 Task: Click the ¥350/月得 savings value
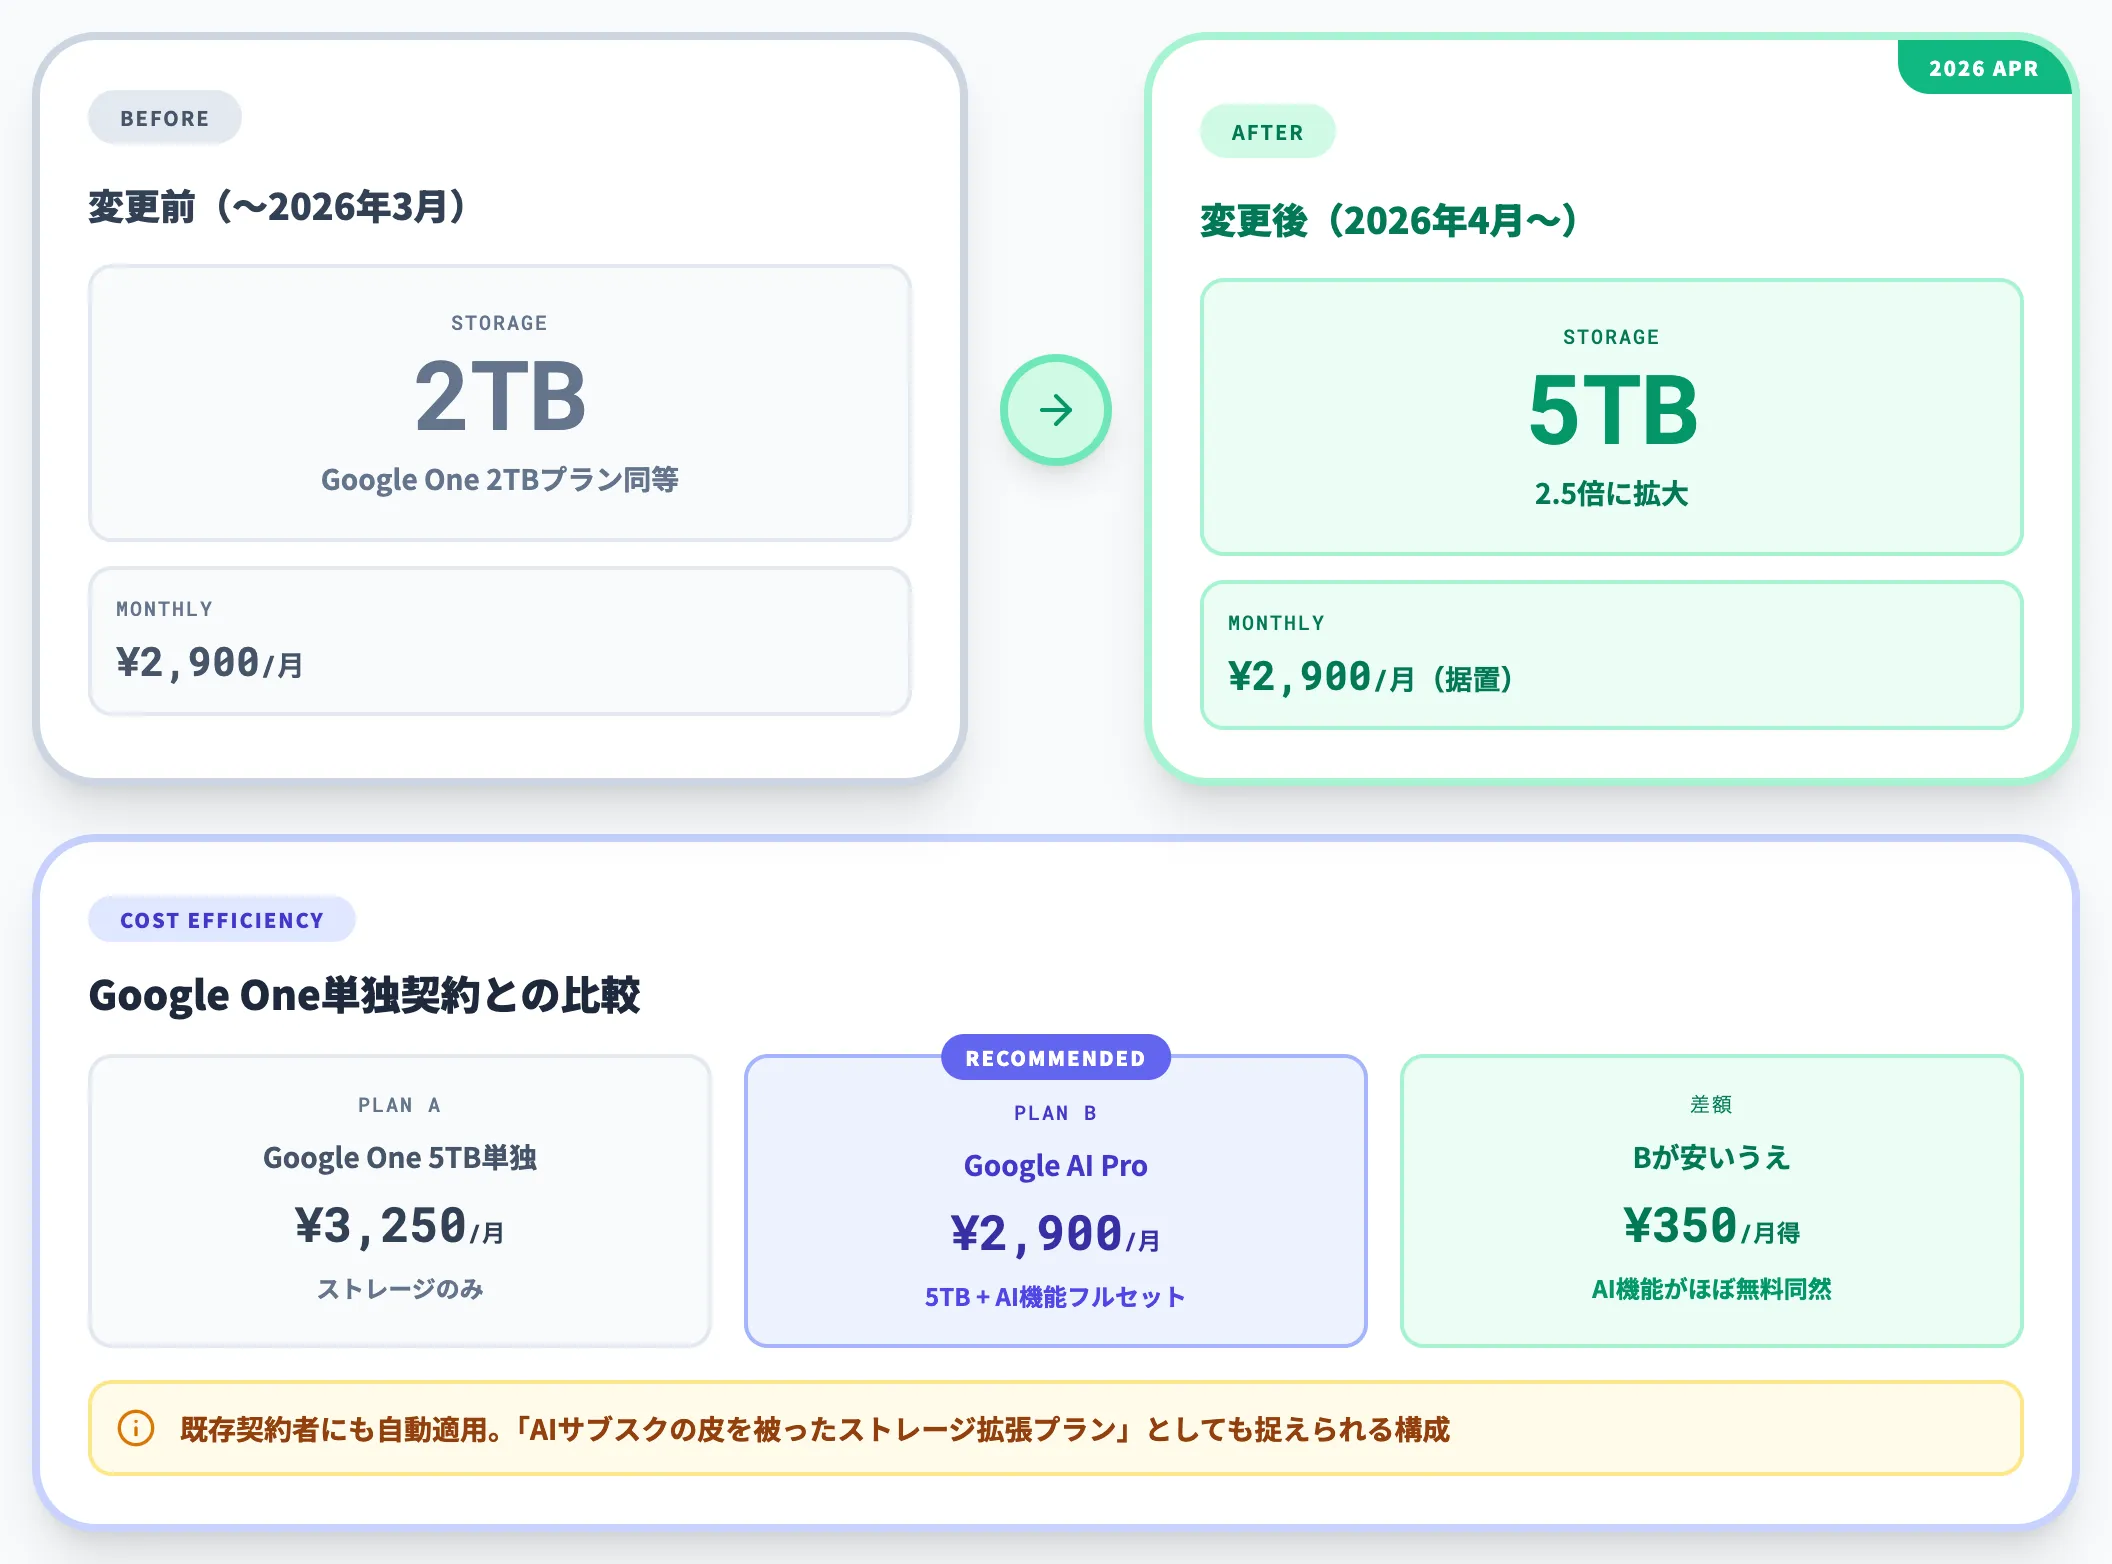point(1711,1226)
